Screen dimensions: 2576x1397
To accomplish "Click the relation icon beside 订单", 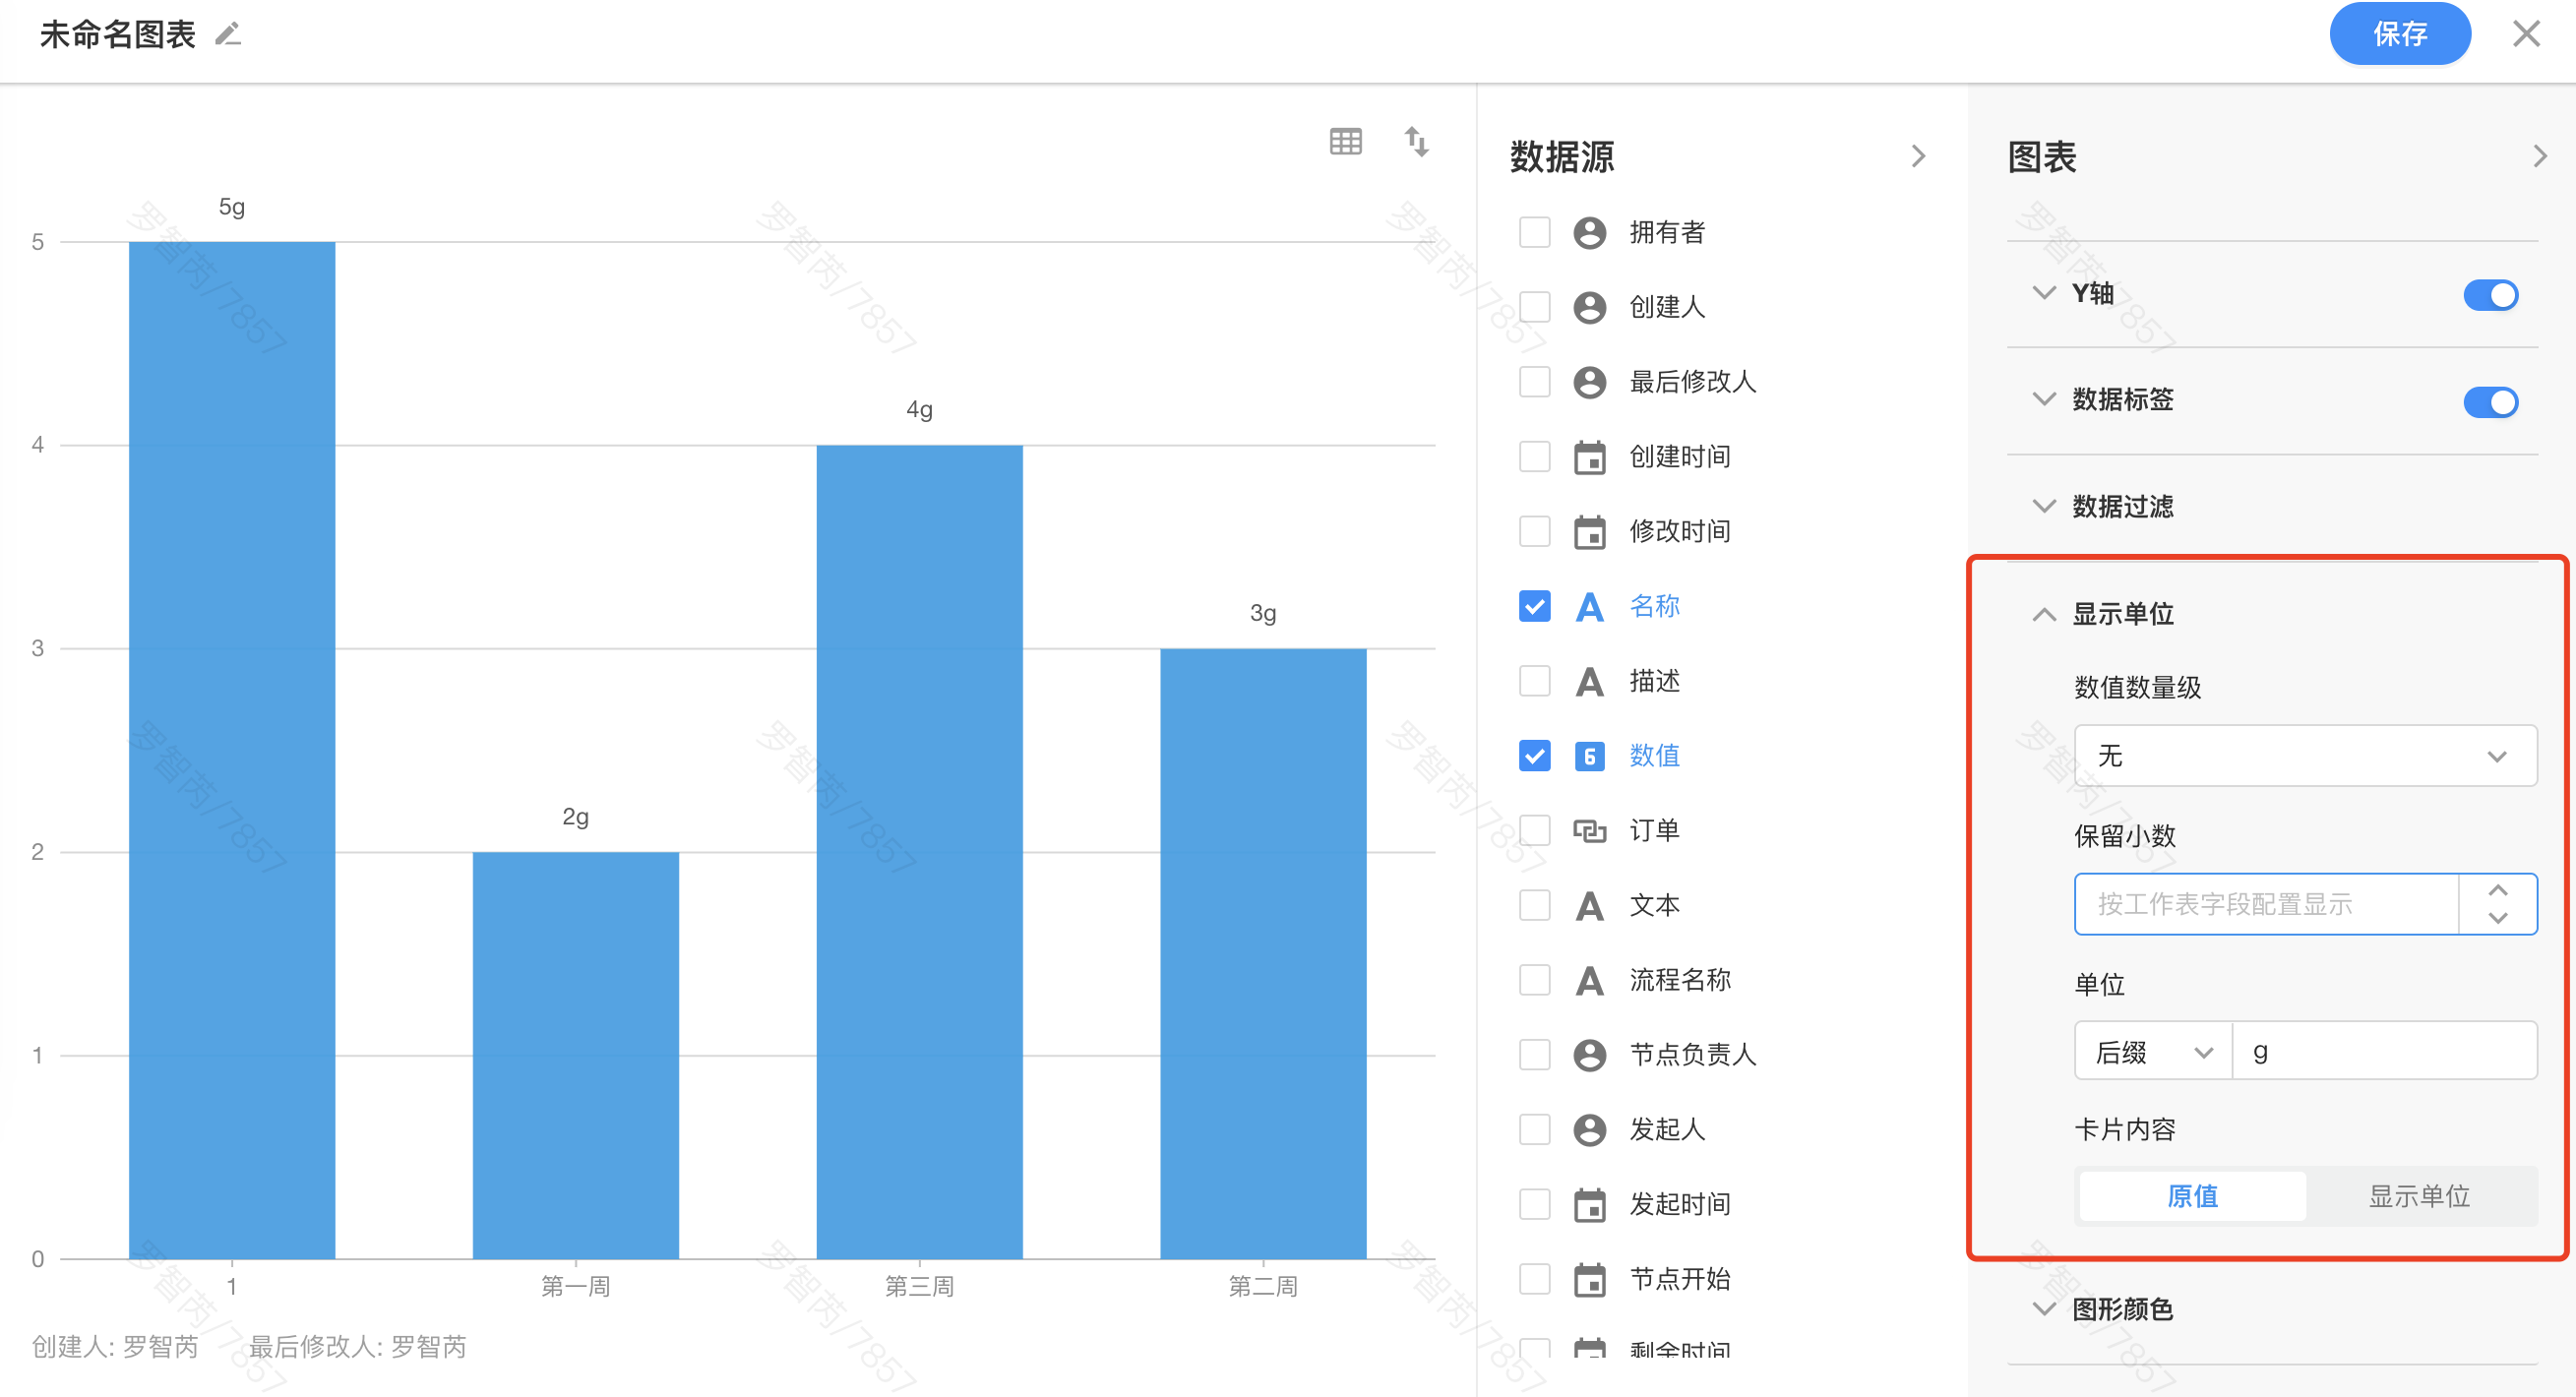I will coord(1589,831).
